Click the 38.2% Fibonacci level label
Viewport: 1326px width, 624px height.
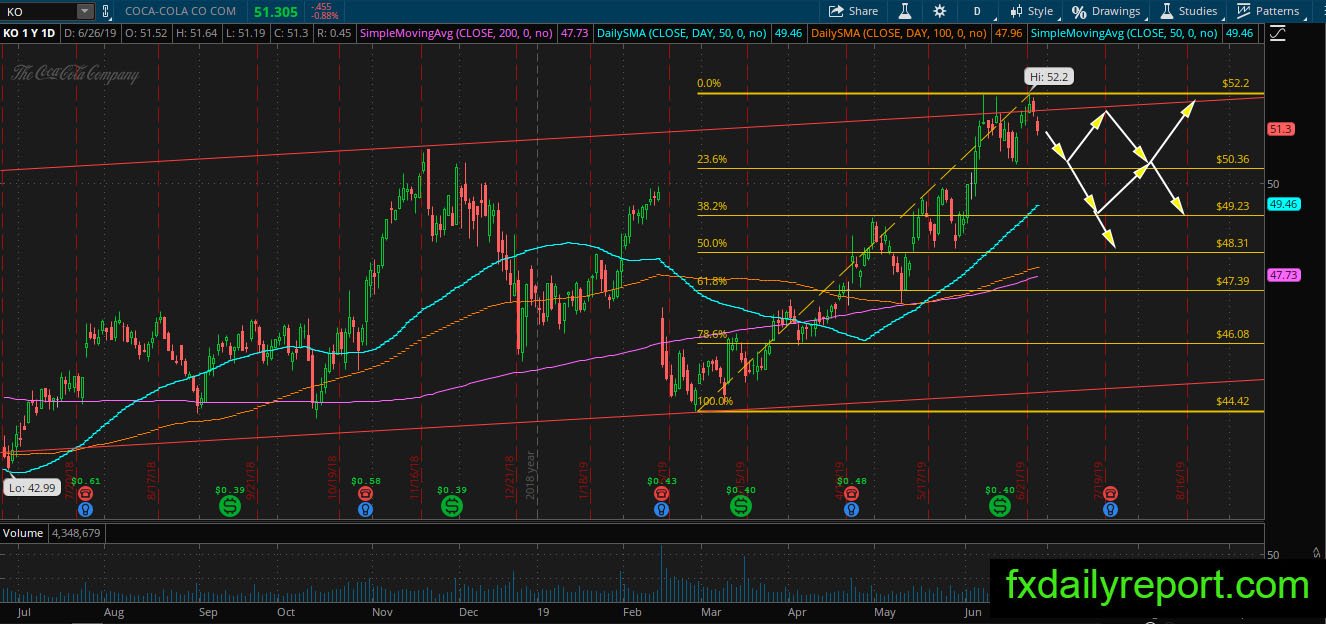pyautogui.click(x=712, y=206)
